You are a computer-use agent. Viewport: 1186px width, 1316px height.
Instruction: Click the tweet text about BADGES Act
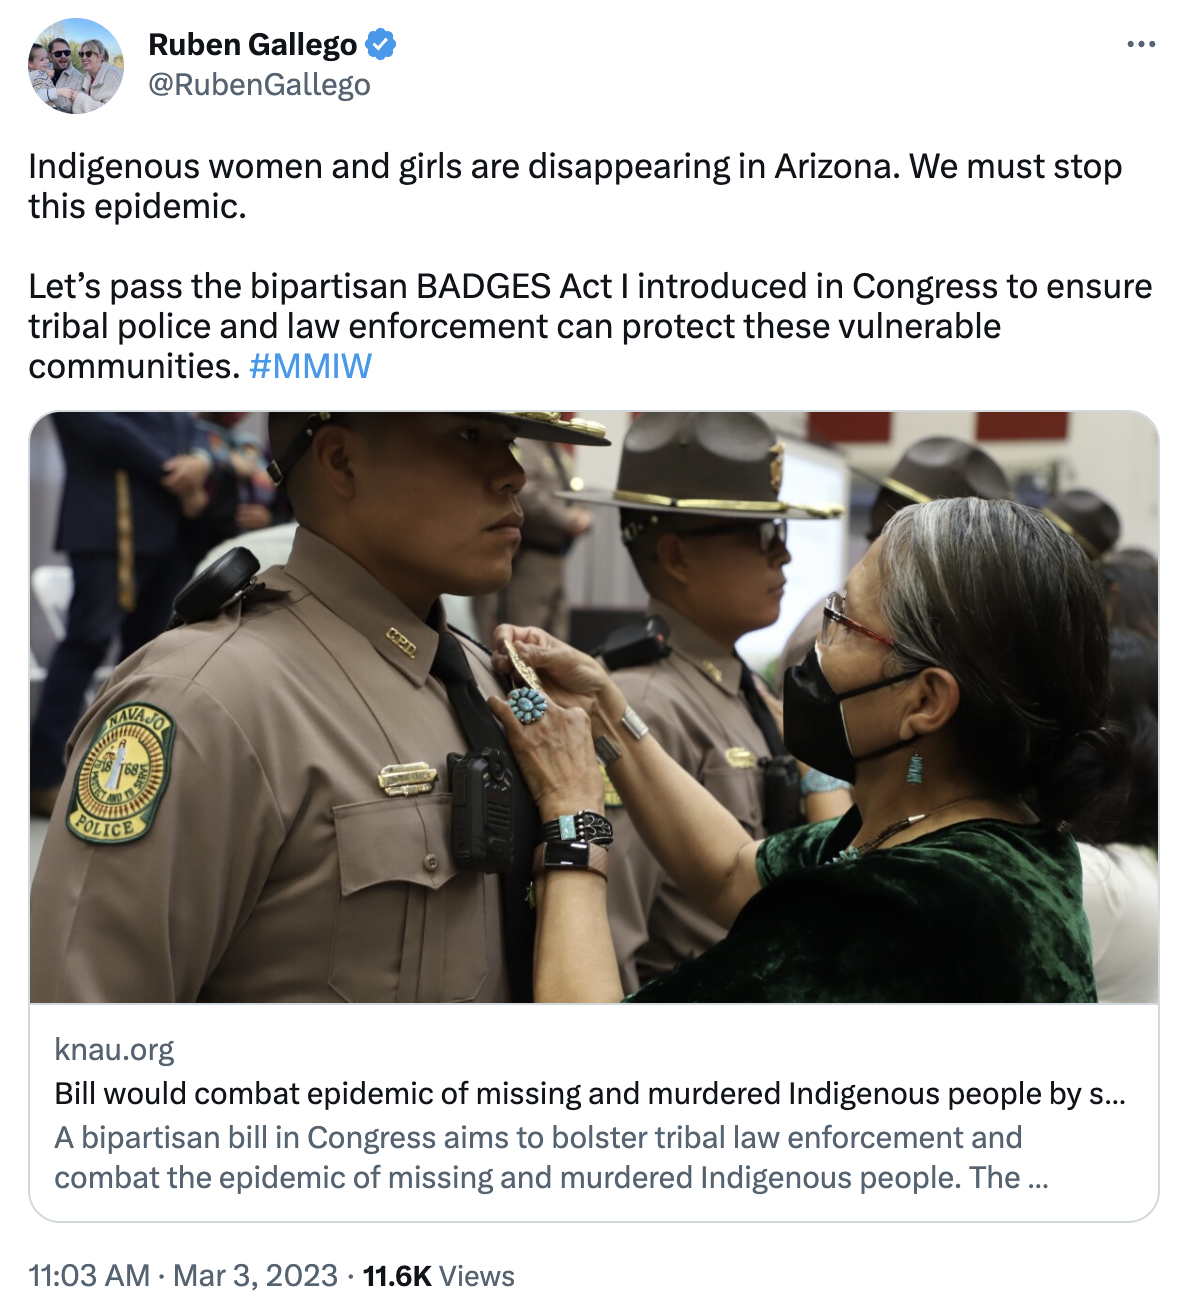point(590,326)
